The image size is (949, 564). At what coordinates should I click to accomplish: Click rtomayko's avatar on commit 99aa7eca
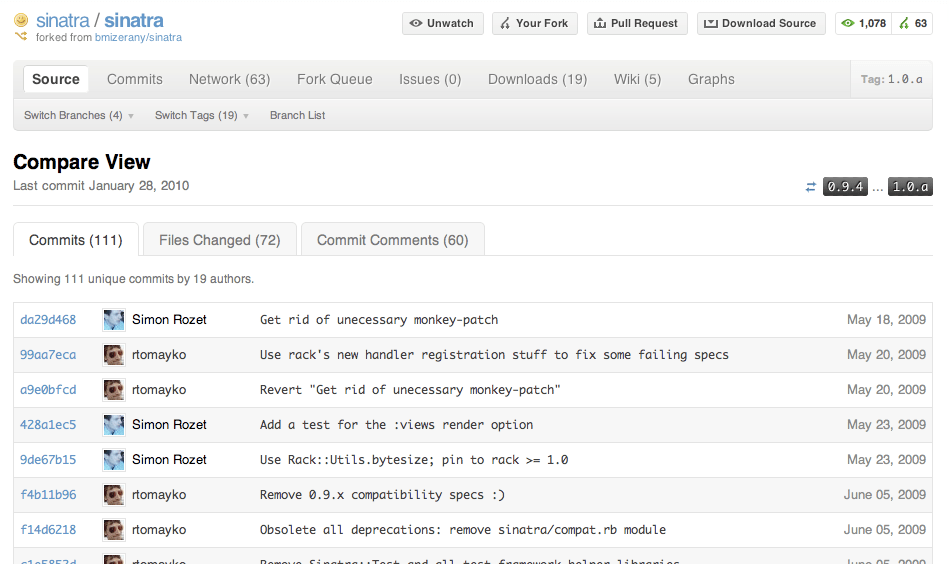coord(114,355)
